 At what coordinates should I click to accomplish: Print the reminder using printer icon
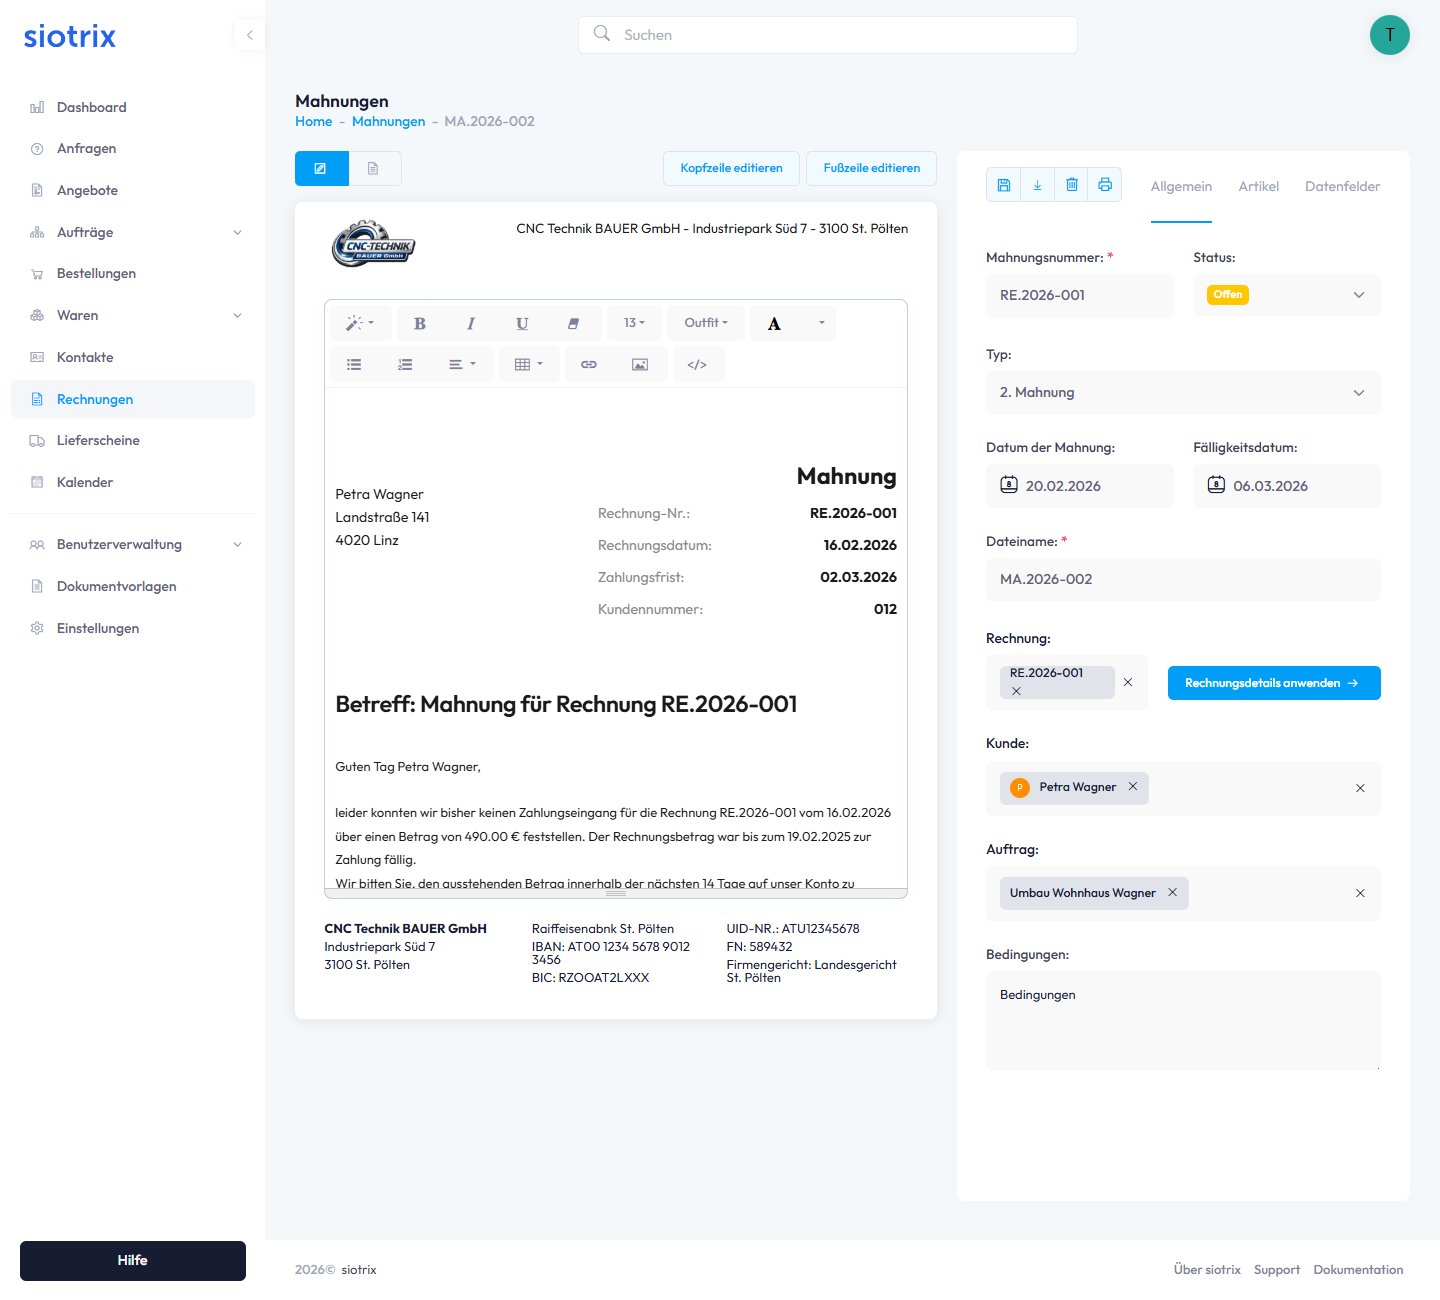1105,185
